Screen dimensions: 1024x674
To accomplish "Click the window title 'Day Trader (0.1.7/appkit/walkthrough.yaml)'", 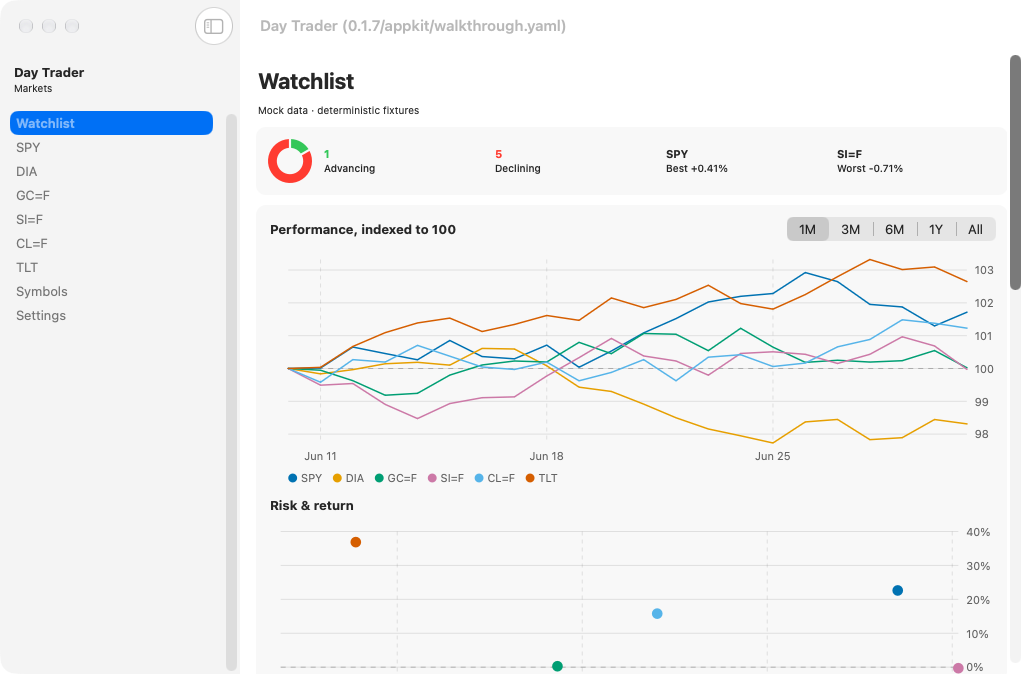I will point(413,26).
